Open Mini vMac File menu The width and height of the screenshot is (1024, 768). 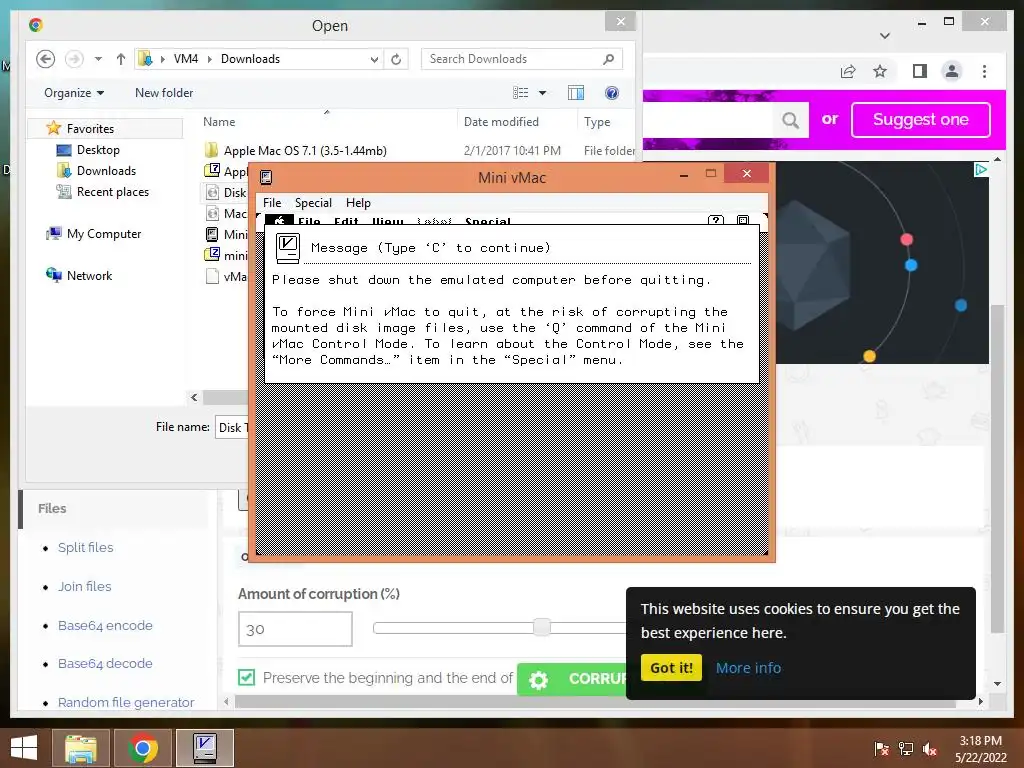tap(272, 203)
